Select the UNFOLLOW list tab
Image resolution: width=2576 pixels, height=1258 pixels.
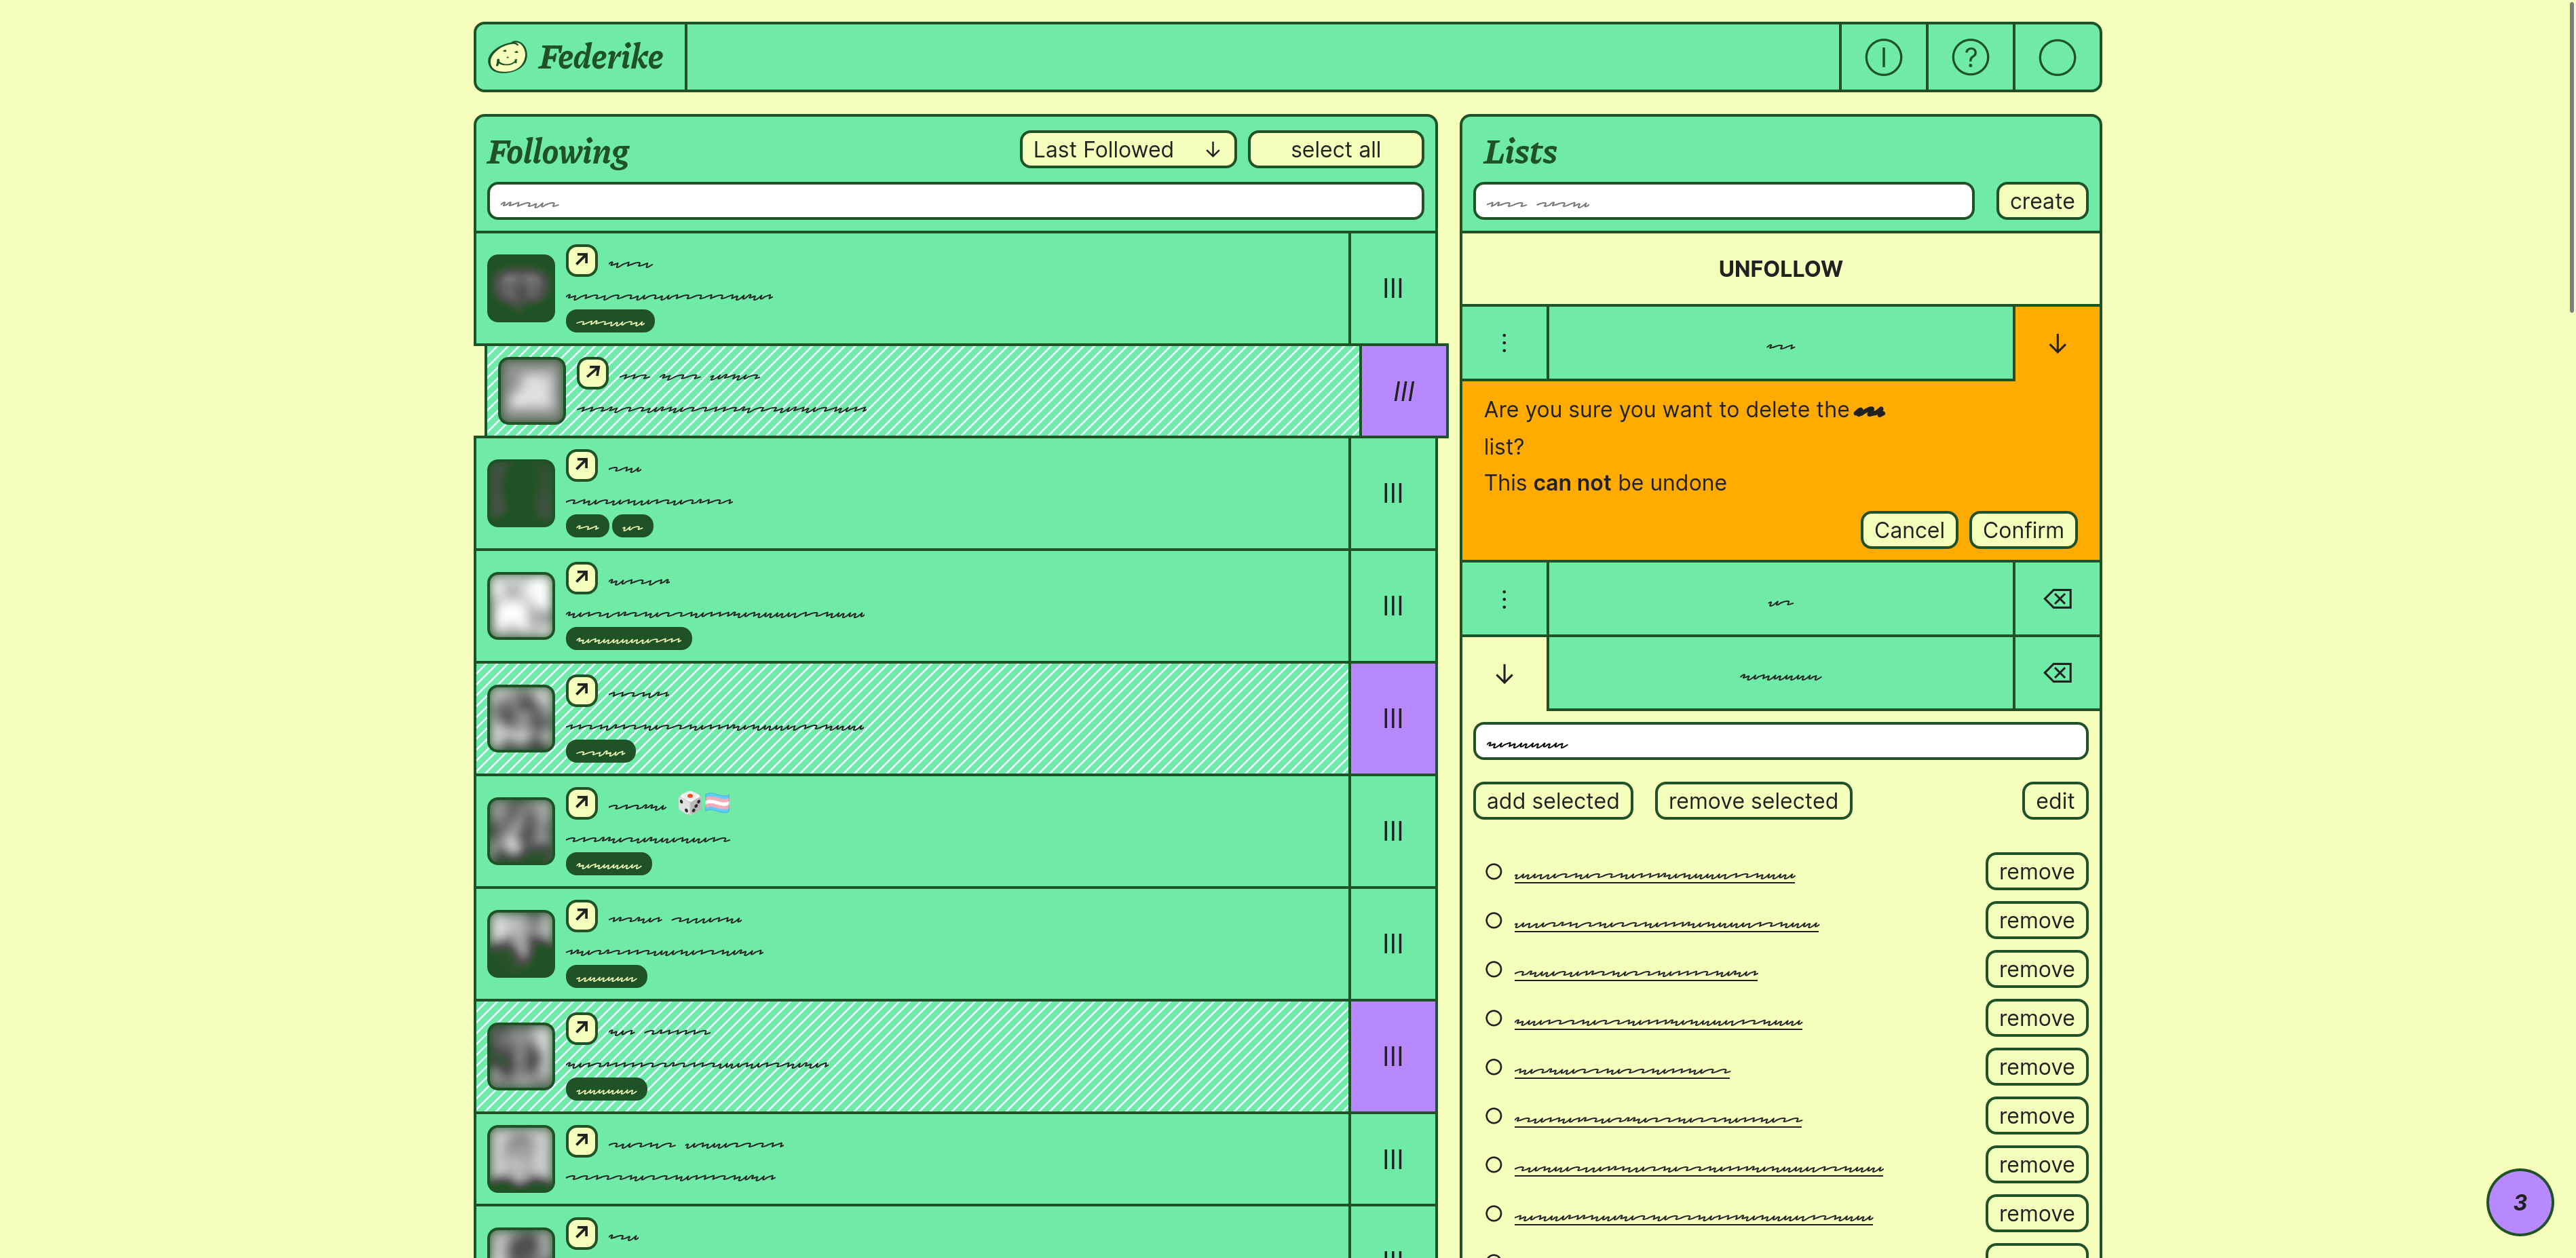pyautogui.click(x=1779, y=269)
